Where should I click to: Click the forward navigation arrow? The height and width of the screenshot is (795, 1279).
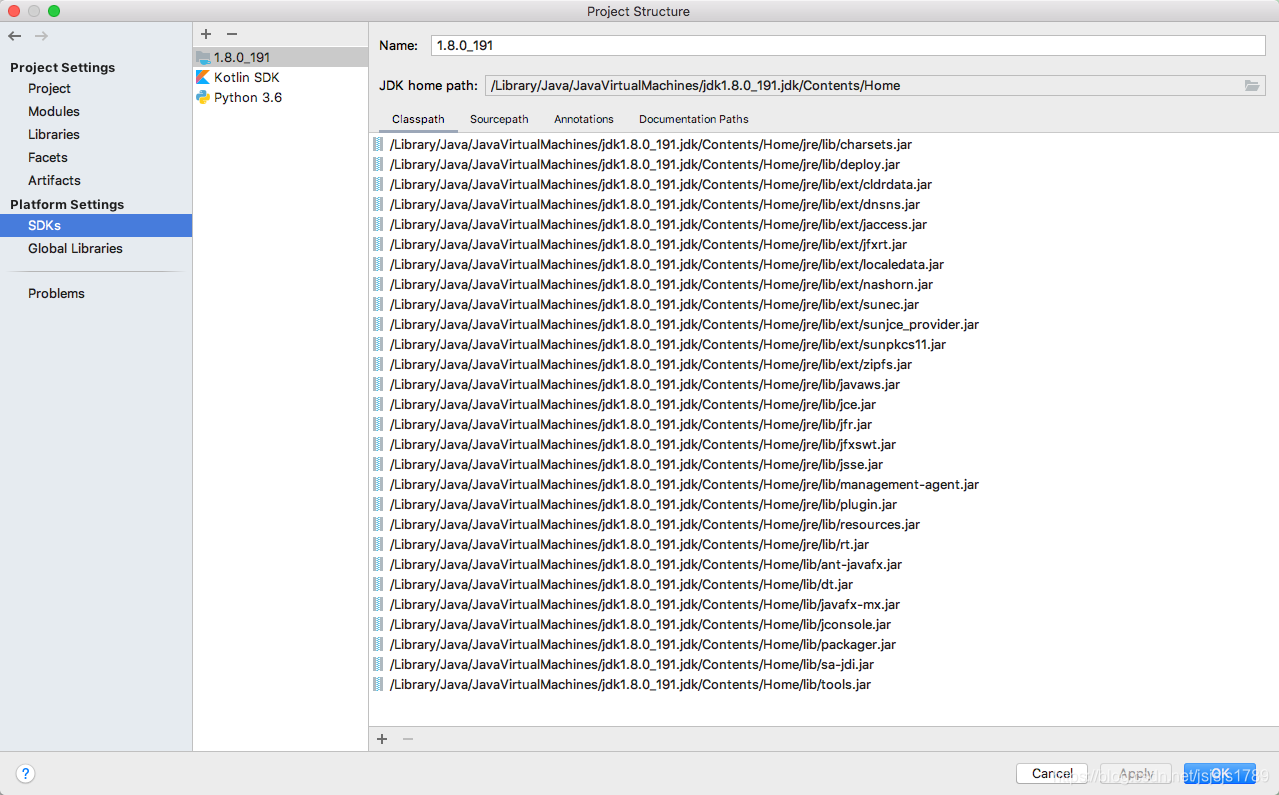[x=41, y=36]
